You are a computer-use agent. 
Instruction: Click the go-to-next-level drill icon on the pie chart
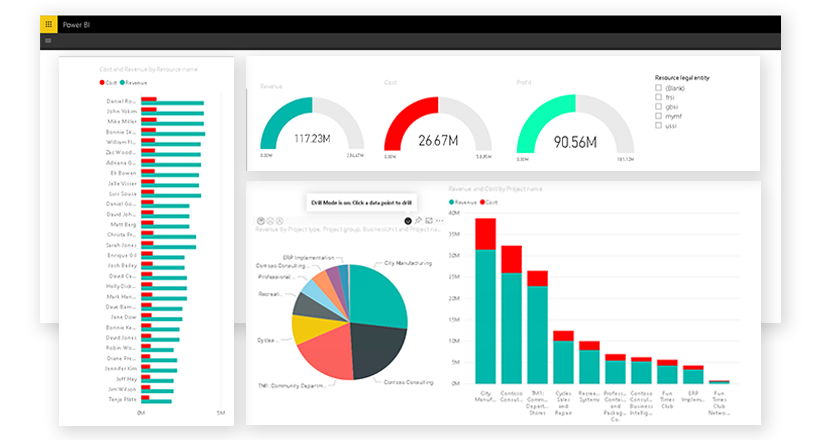[x=270, y=221]
